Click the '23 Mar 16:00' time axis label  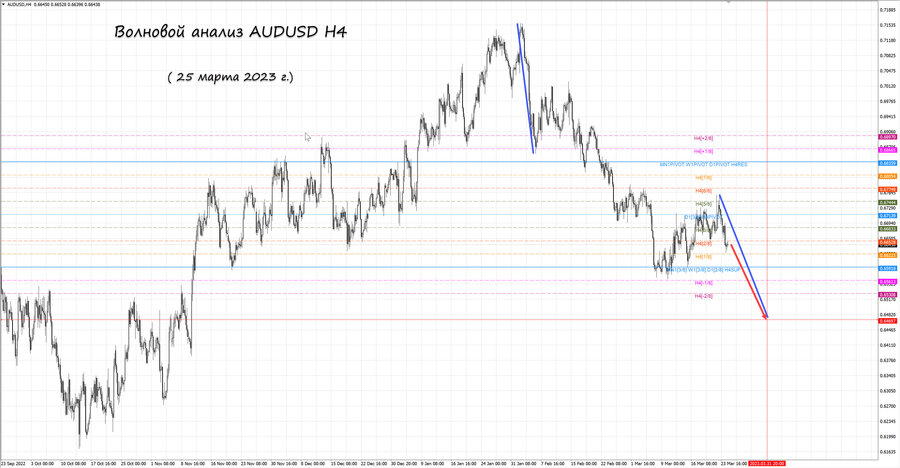[x=734, y=463]
